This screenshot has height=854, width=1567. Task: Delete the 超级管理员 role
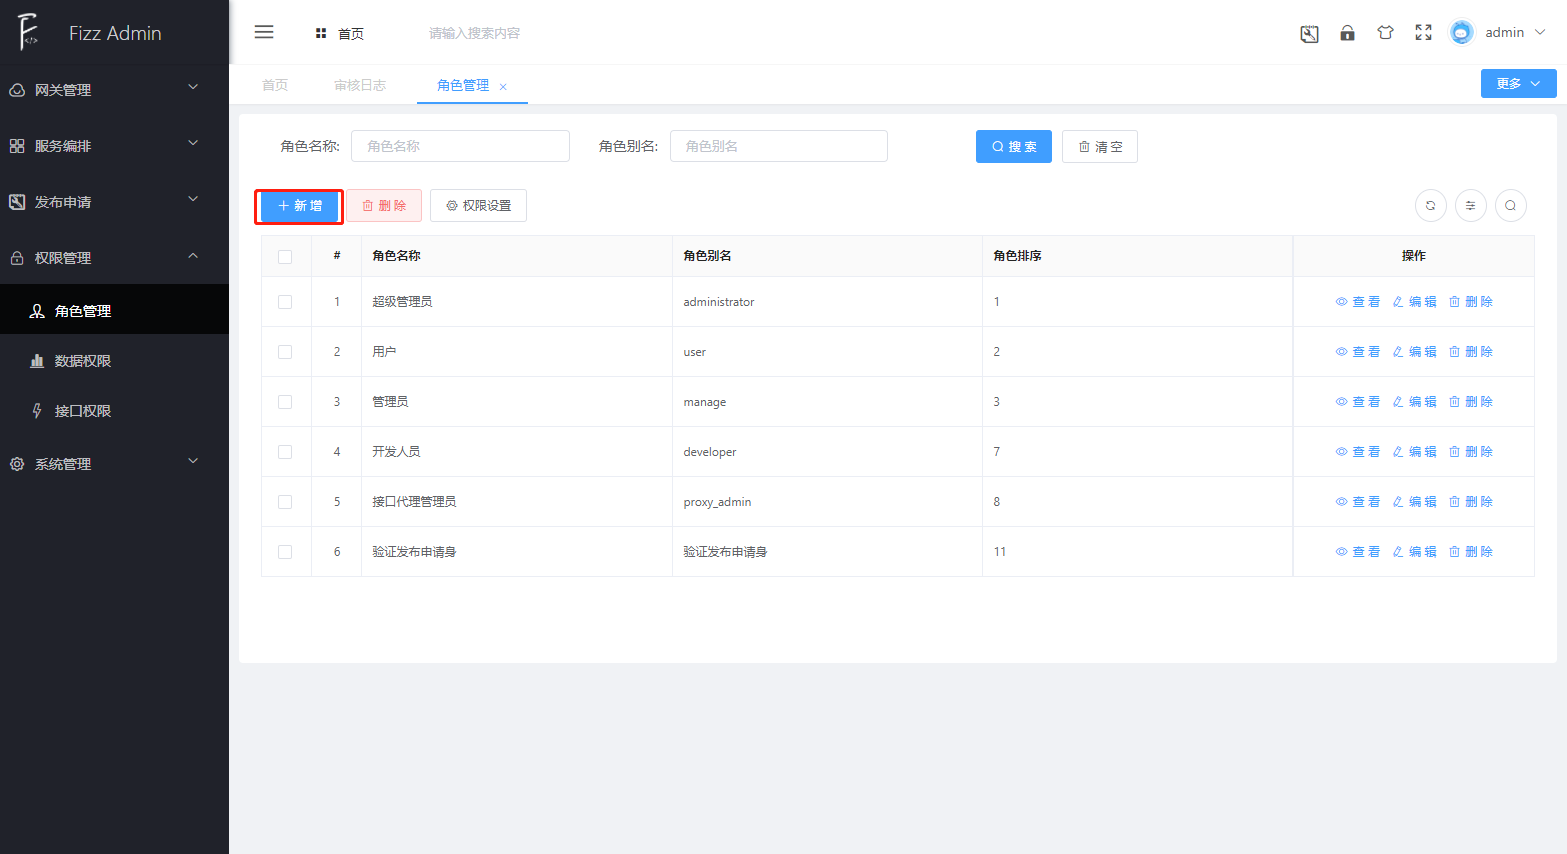(x=1471, y=302)
